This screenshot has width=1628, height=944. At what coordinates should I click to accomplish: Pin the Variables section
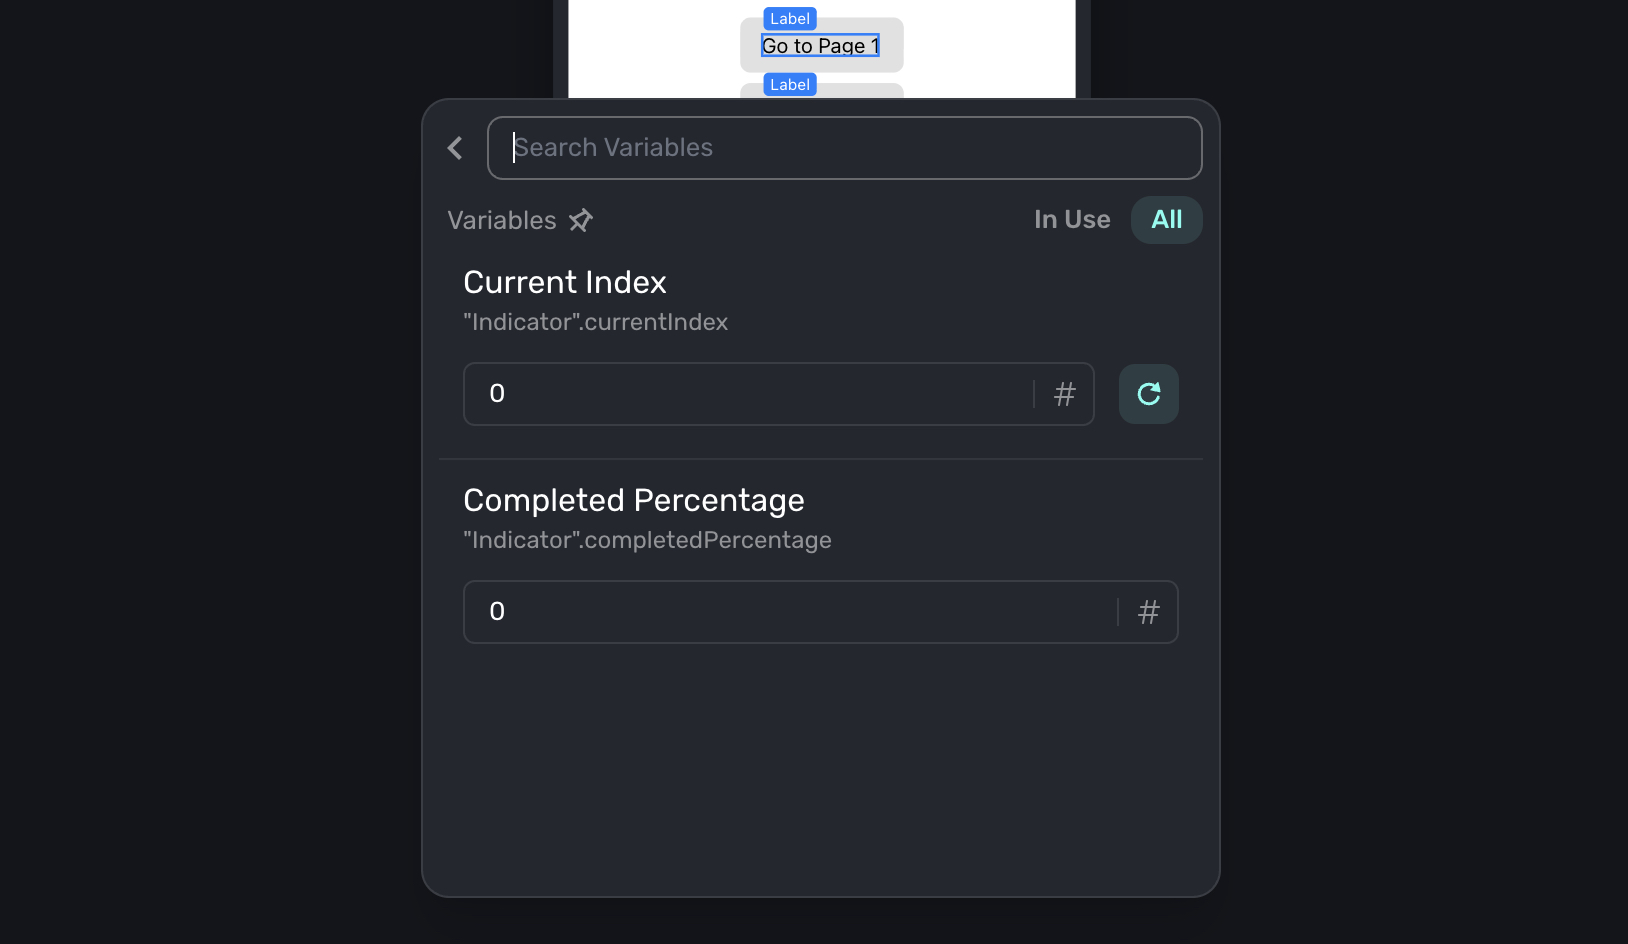(x=581, y=220)
